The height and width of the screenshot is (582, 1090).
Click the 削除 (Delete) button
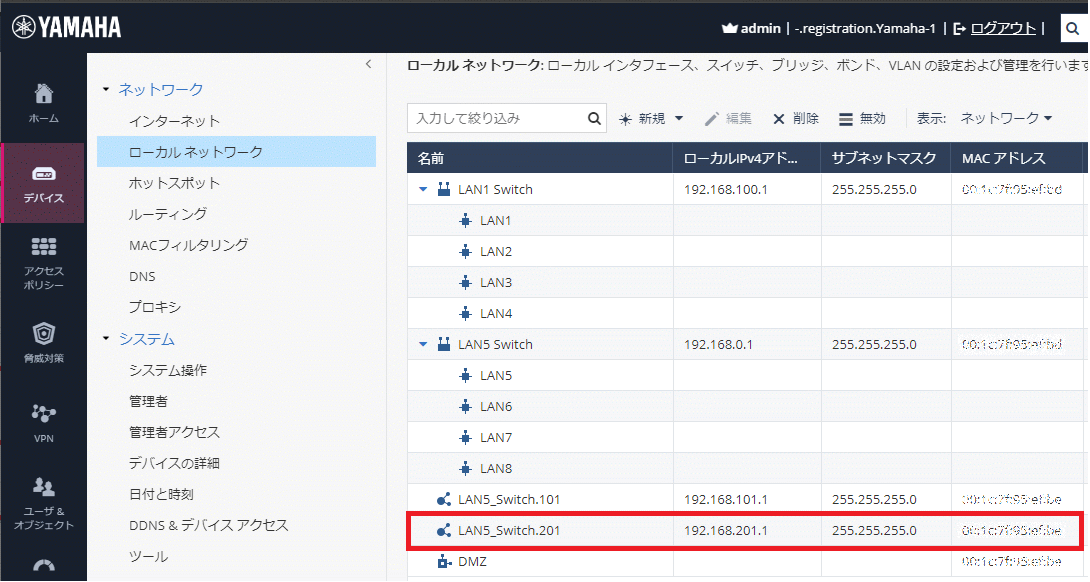(795, 118)
